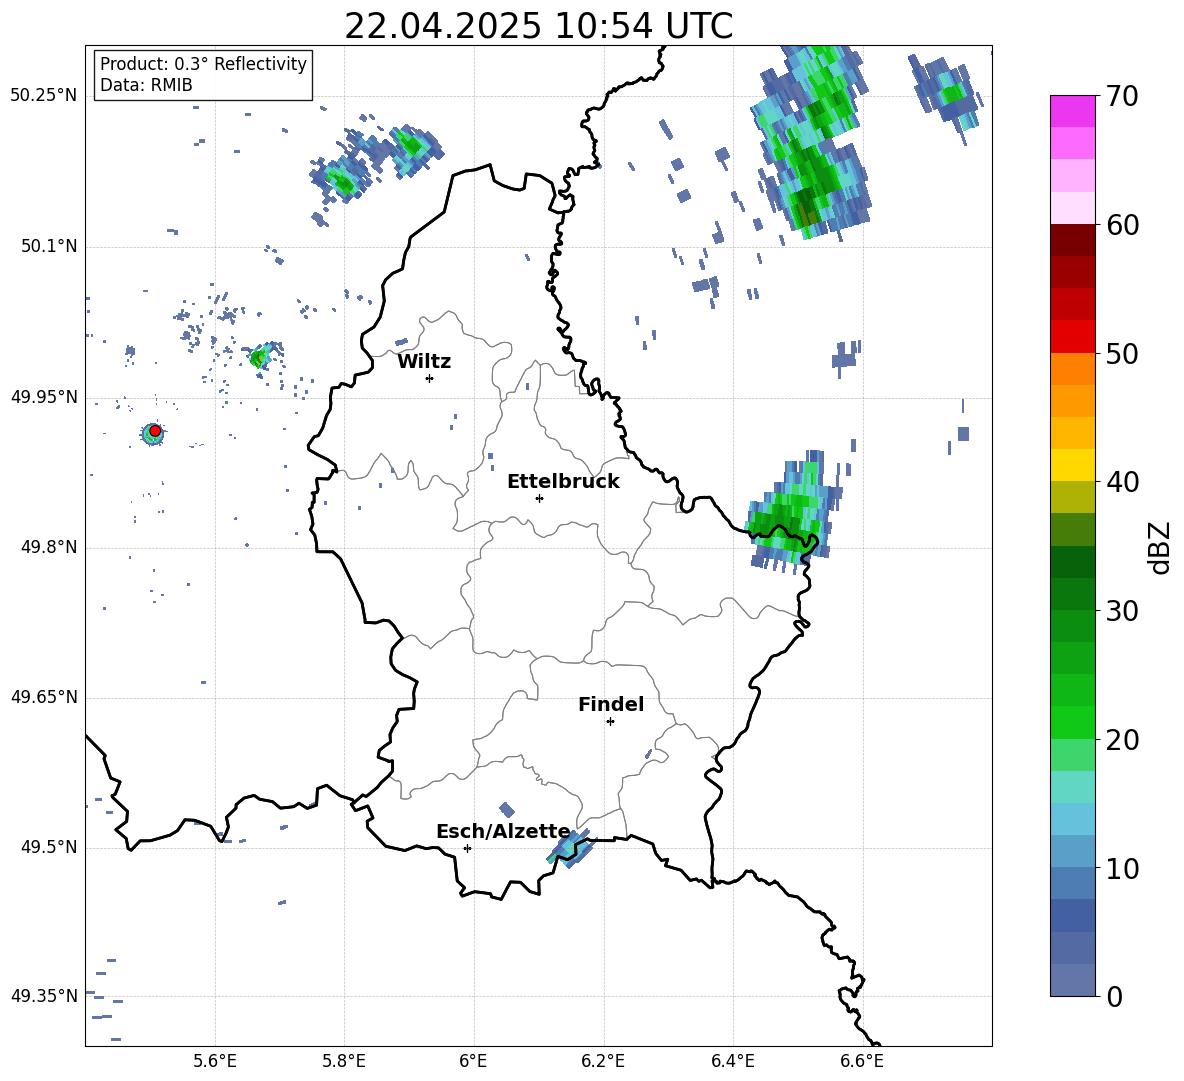Click the Wiltz city label
The height and width of the screenshot is (1081, 1184).
click(424, 362)
